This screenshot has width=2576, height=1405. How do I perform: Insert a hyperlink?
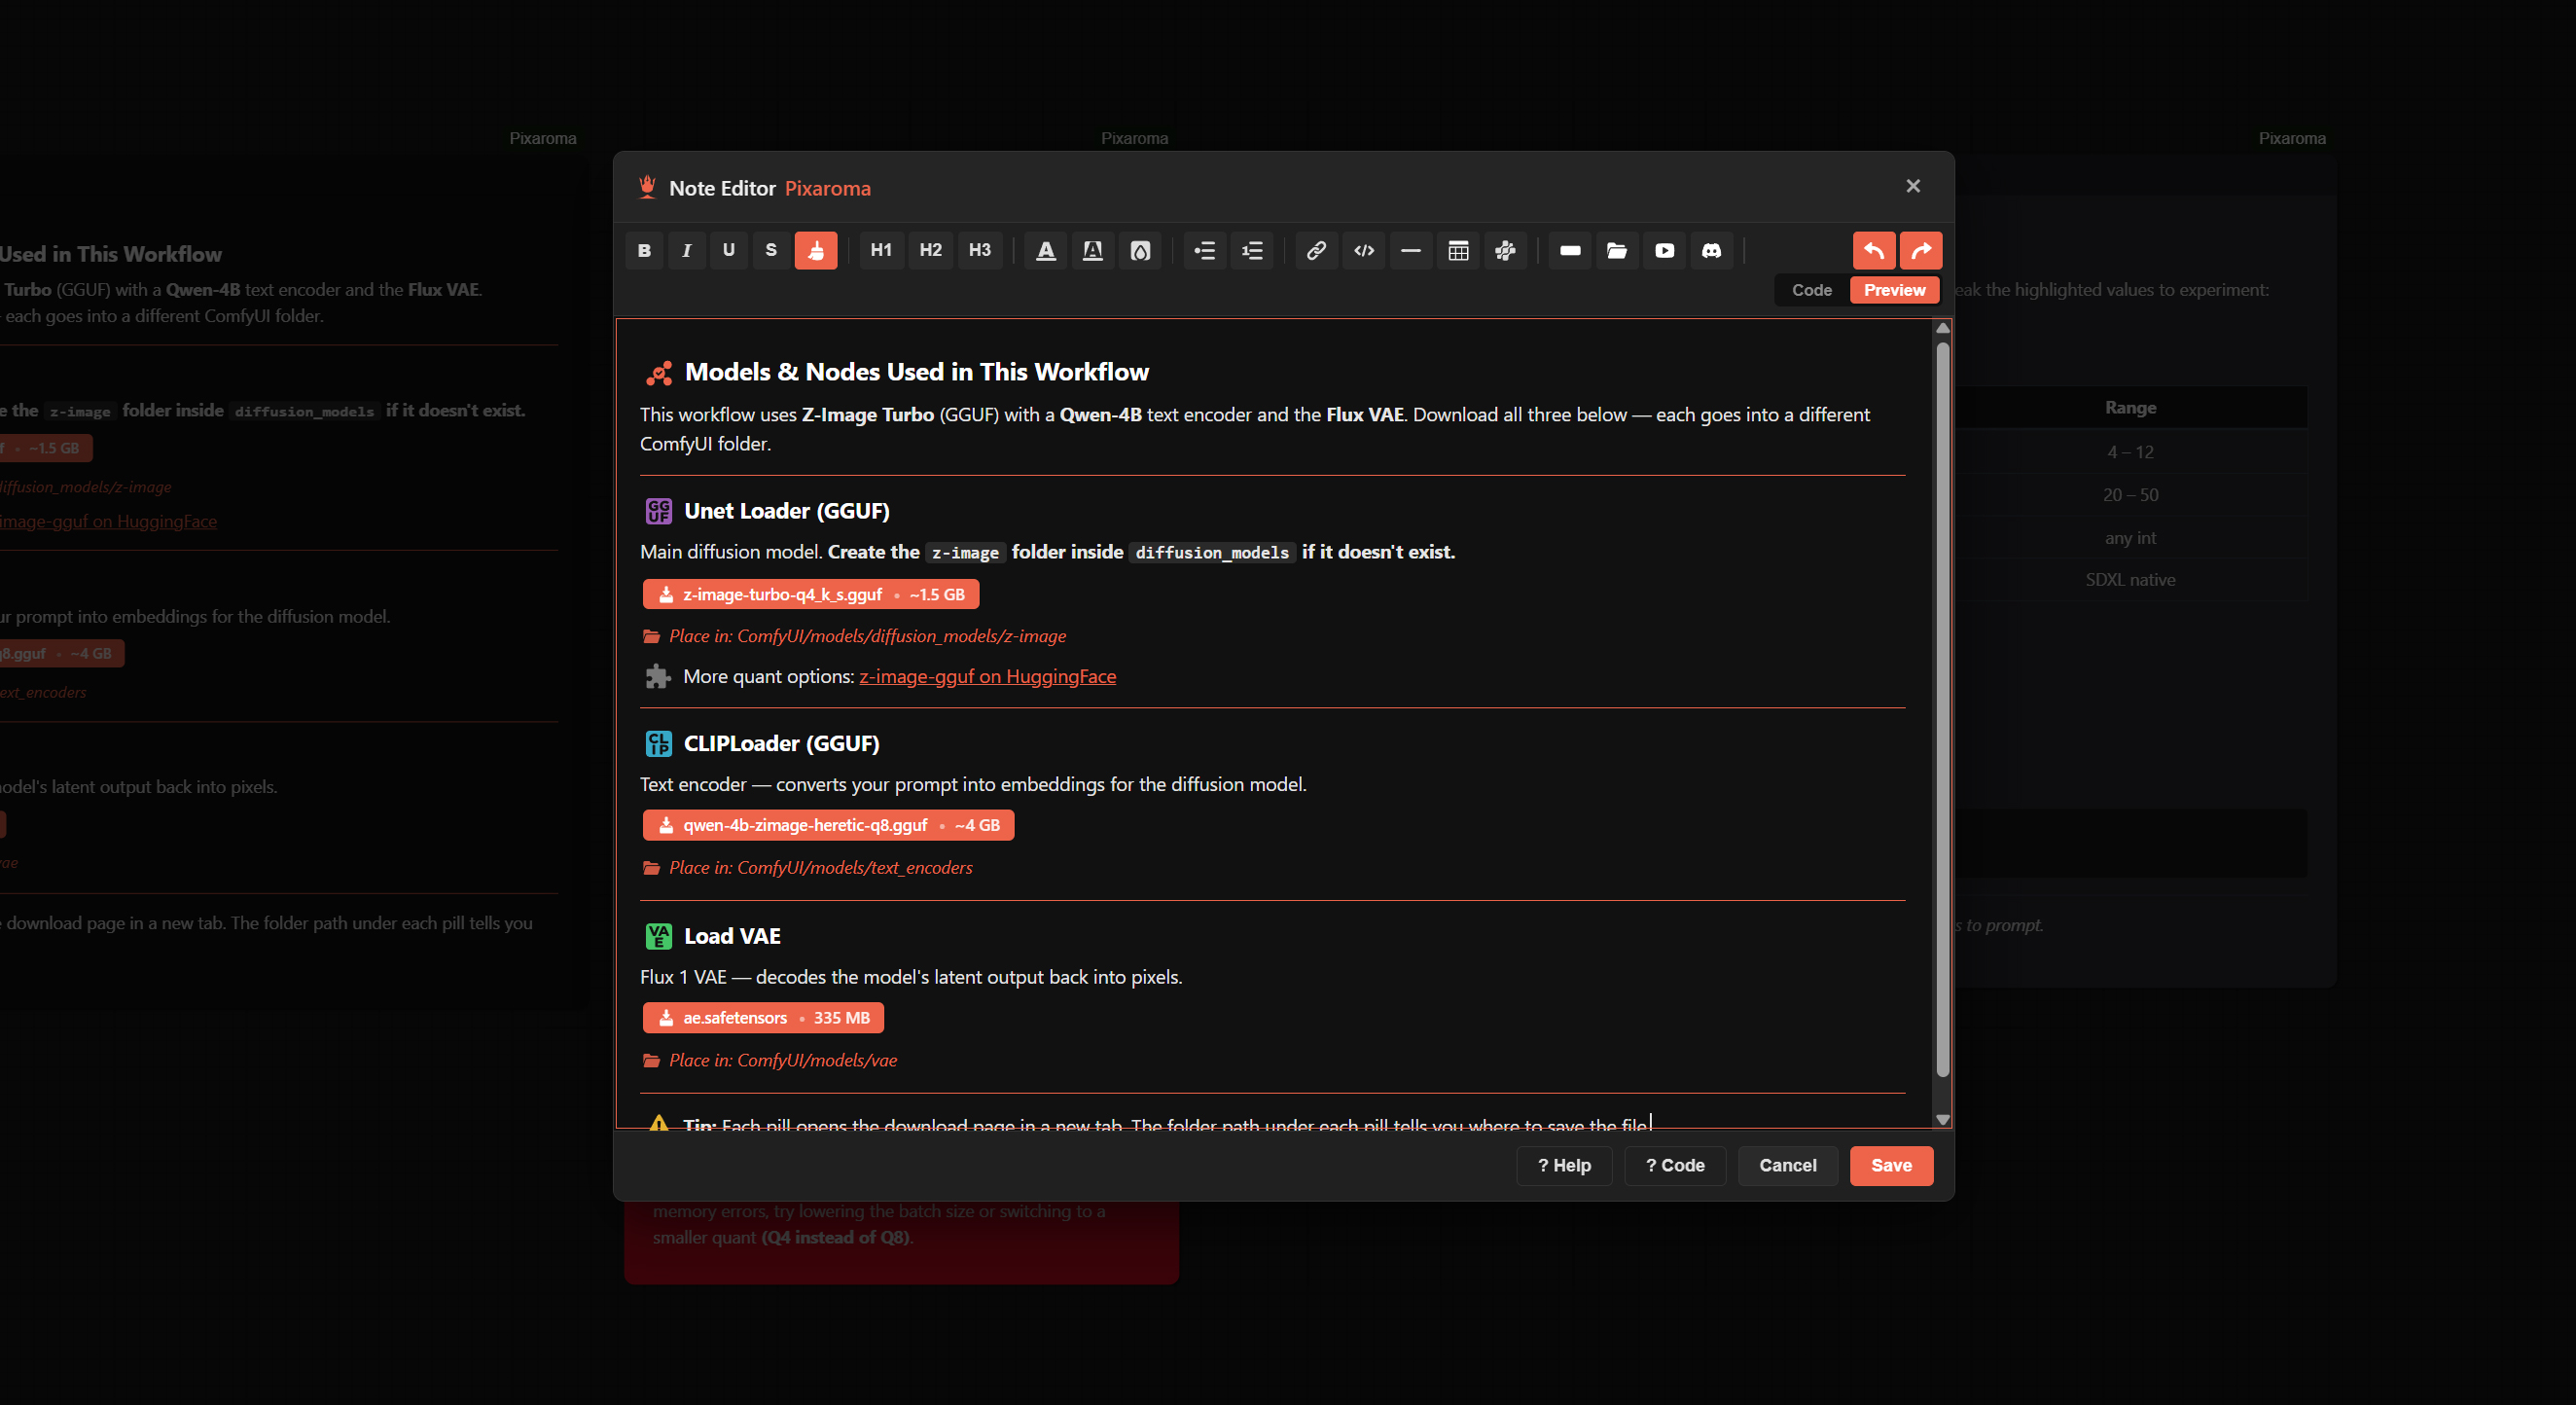[x=1317, y=250]
